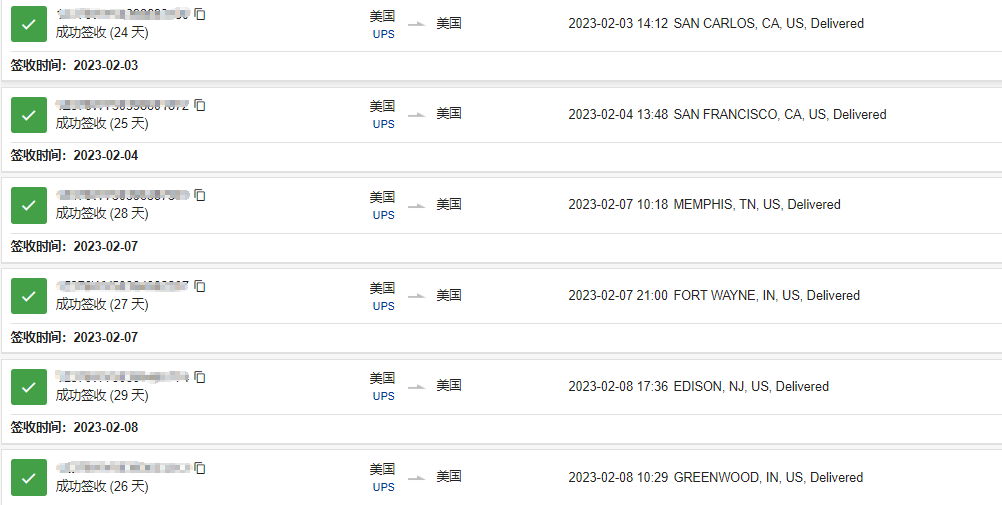The image size is (1002, 505).
Task: Copy tracking number of Greenwood shipment
Action: [x=200, y=468]
